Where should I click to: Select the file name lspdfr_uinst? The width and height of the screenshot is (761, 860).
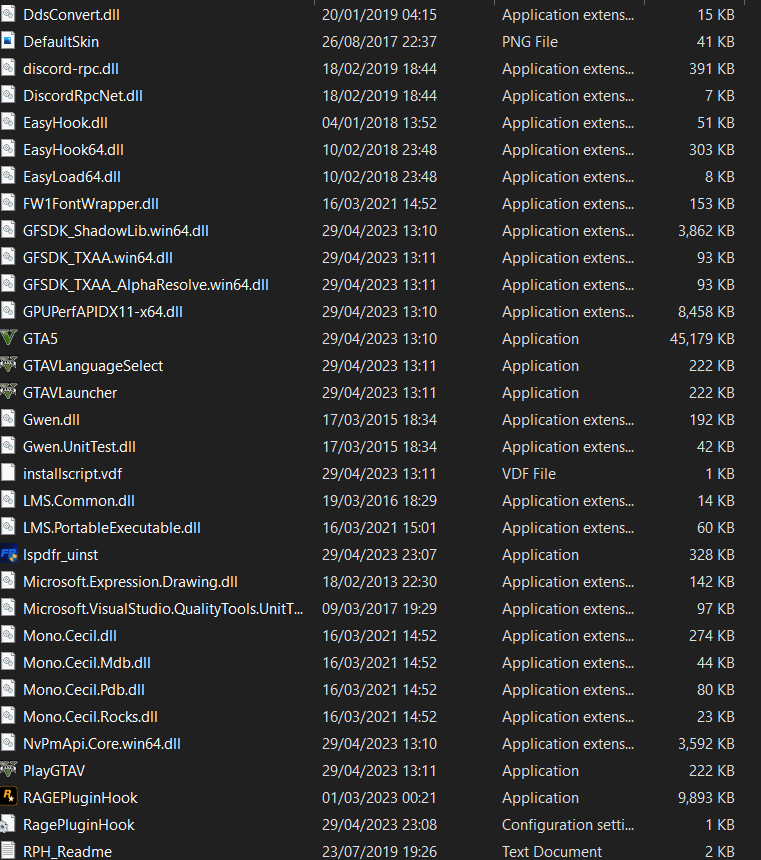60,555
